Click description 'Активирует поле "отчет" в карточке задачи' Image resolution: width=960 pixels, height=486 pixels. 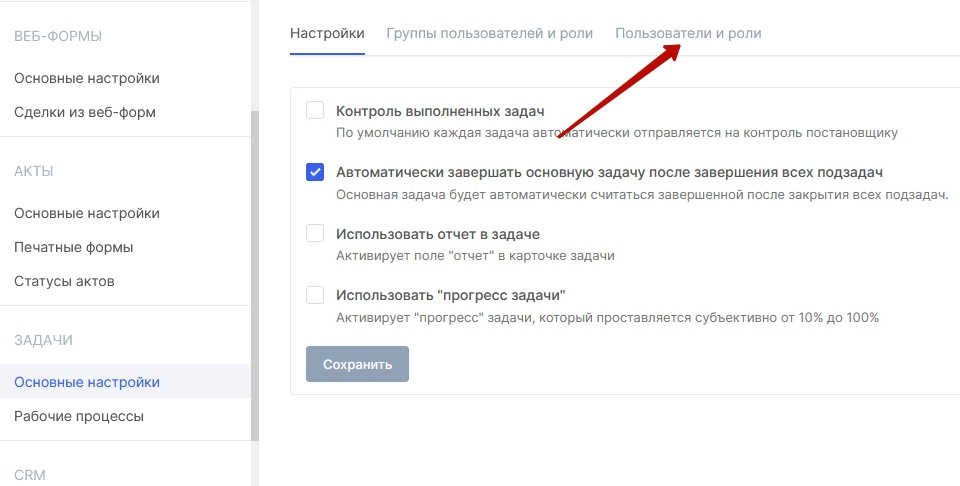(x=475, y=256)
